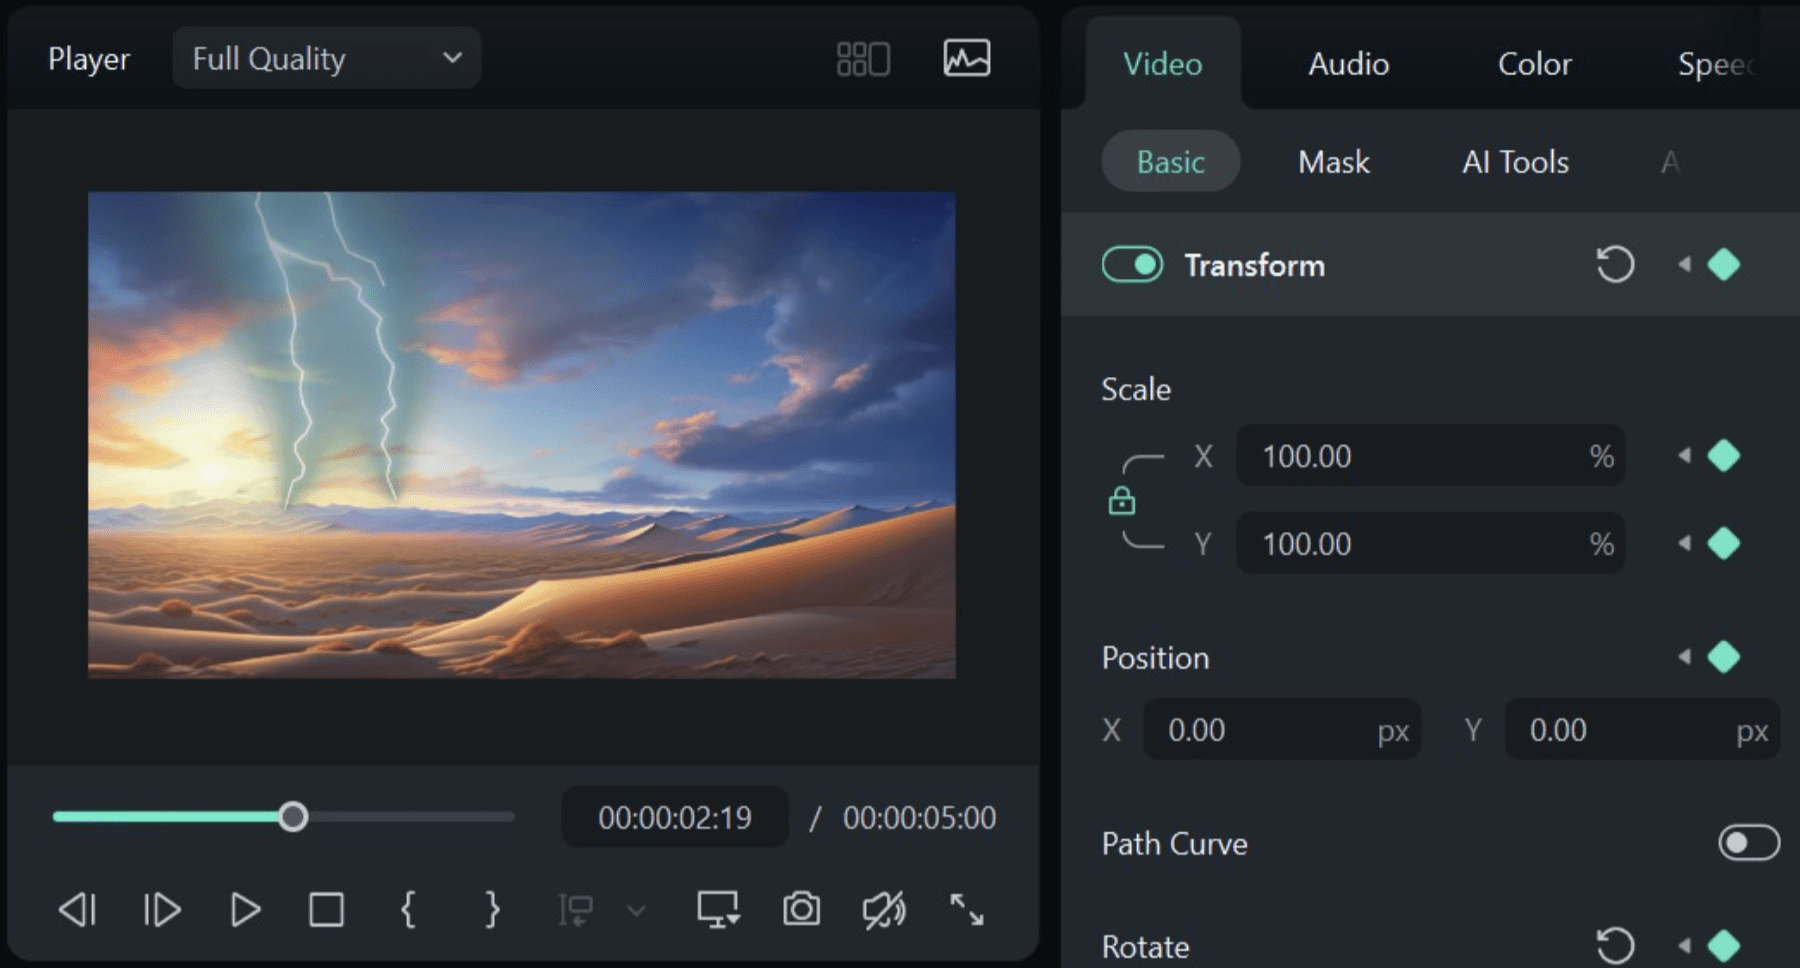Screen dimensions: 1800x968
Task: Disable the Transform toggle
Action: (1131, 265)
